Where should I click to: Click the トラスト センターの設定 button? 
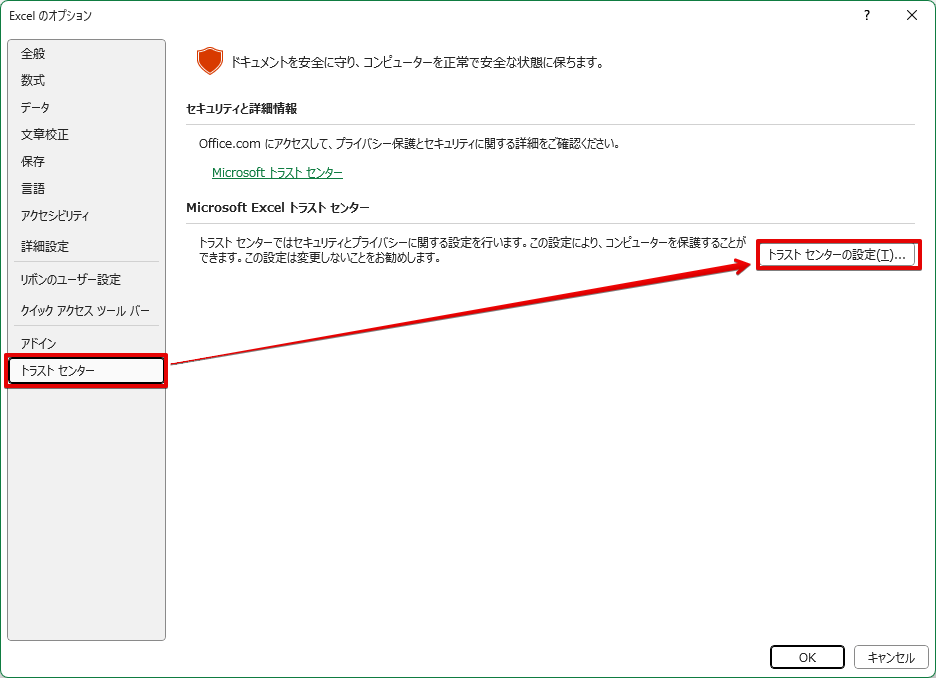[837, 255]
